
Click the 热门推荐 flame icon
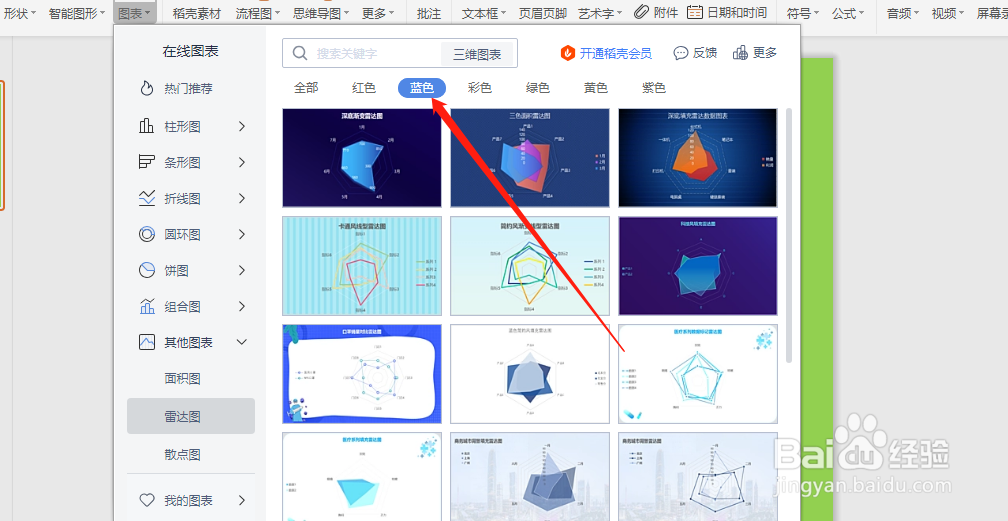click(x=147, y=89)
